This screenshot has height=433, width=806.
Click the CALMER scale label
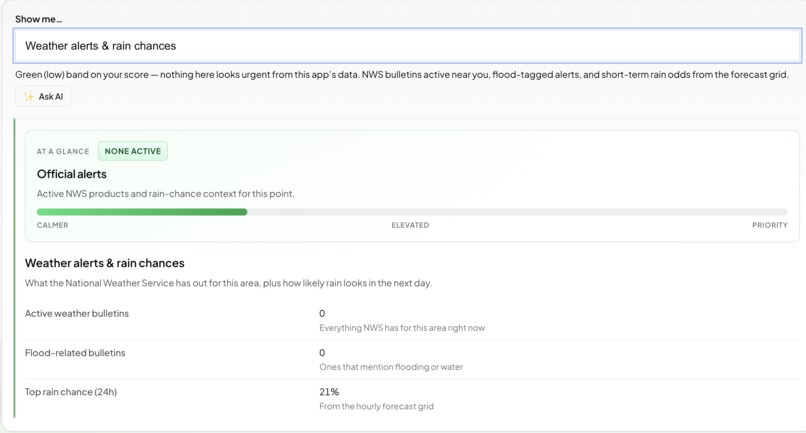click(52, 225)
